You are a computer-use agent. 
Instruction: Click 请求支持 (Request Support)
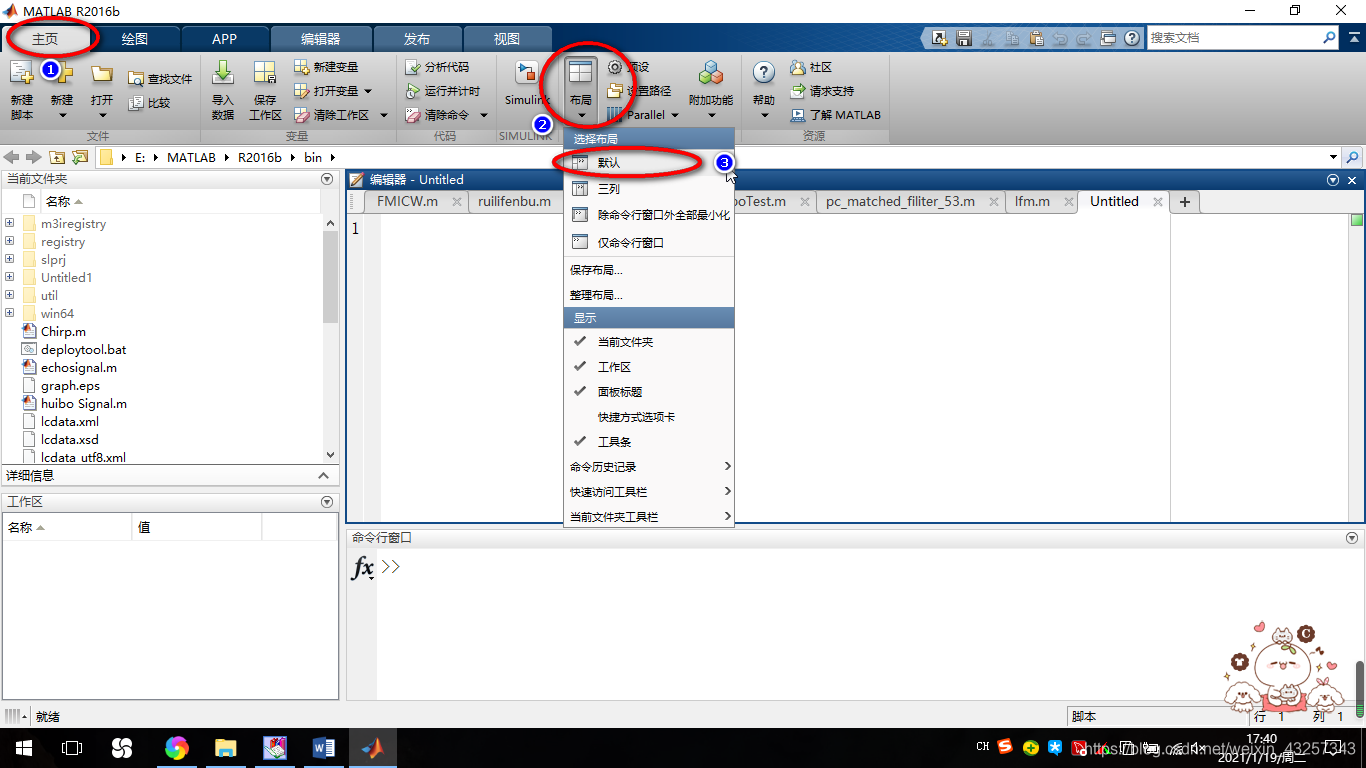coord(822,91)
